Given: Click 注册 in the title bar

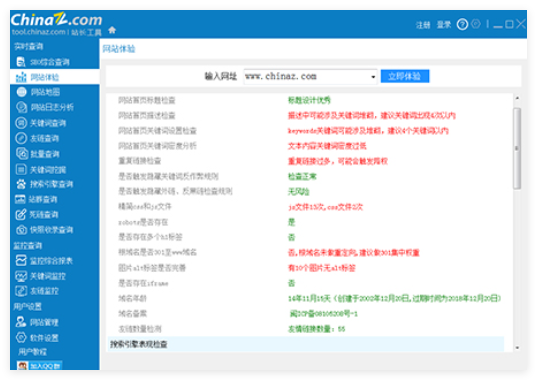Looking at the screenshot, I should pyautogui.click(x=423, y=25).
